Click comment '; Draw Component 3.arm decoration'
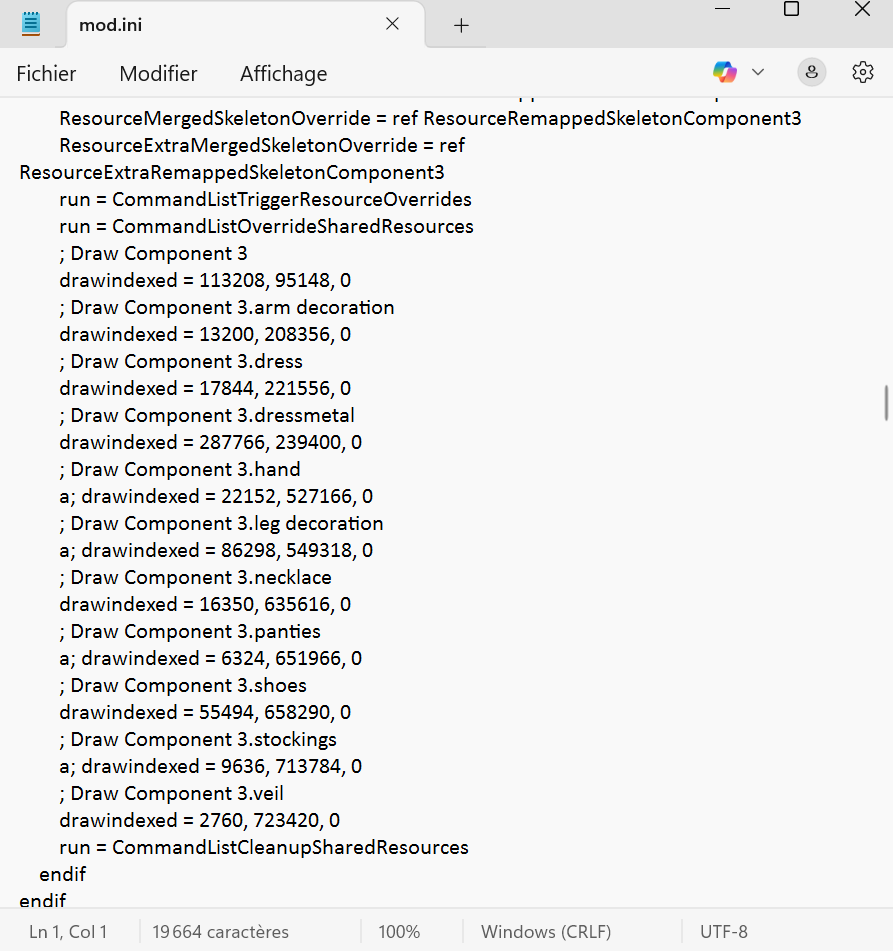Screen dimensions: 893x951 pos(227,307)
